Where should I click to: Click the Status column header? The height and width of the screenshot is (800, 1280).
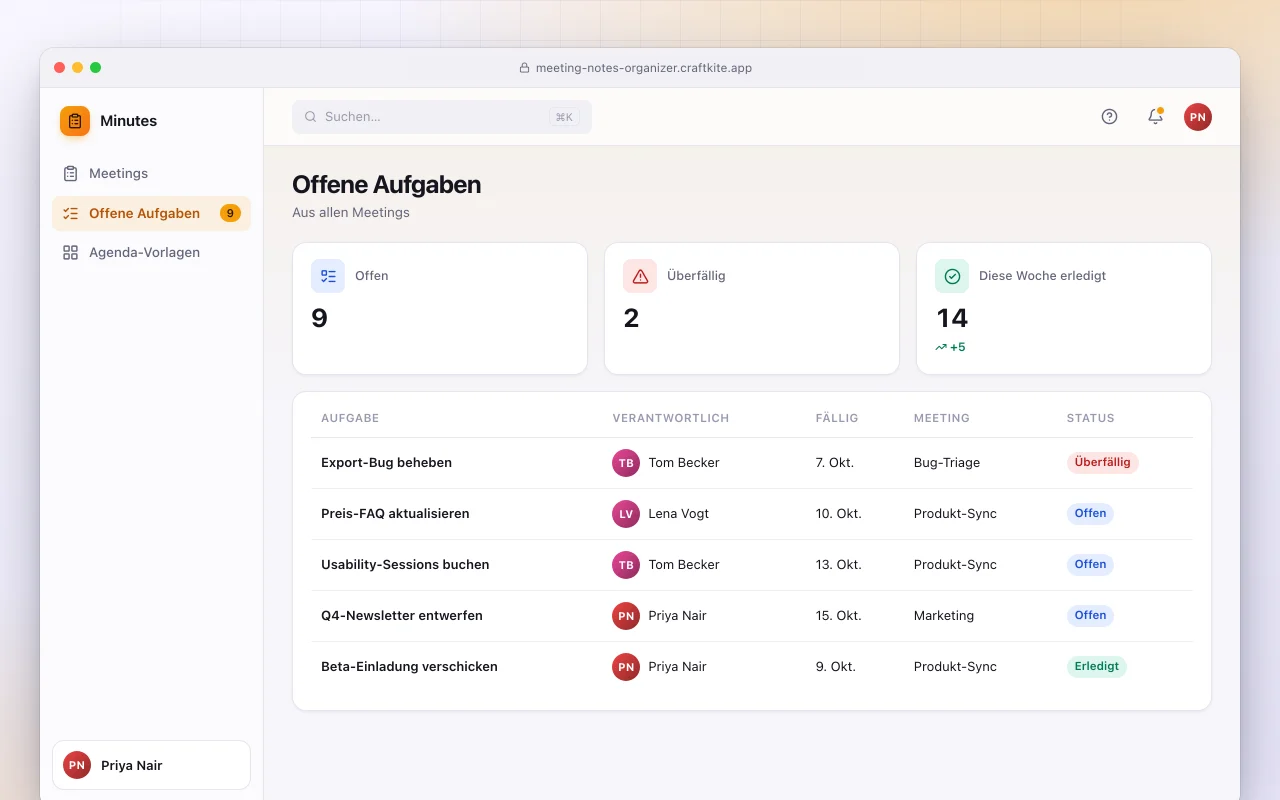pyautogui.click(x=1090, y=418)
